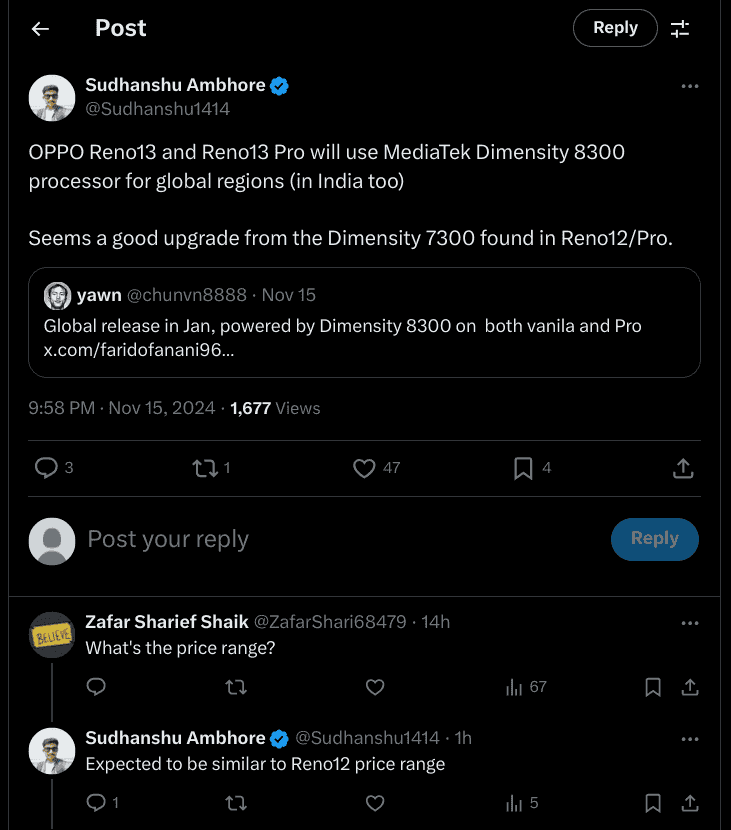
Task: Repost the Reno12 price range reply
Action: (x=236, y=803)
